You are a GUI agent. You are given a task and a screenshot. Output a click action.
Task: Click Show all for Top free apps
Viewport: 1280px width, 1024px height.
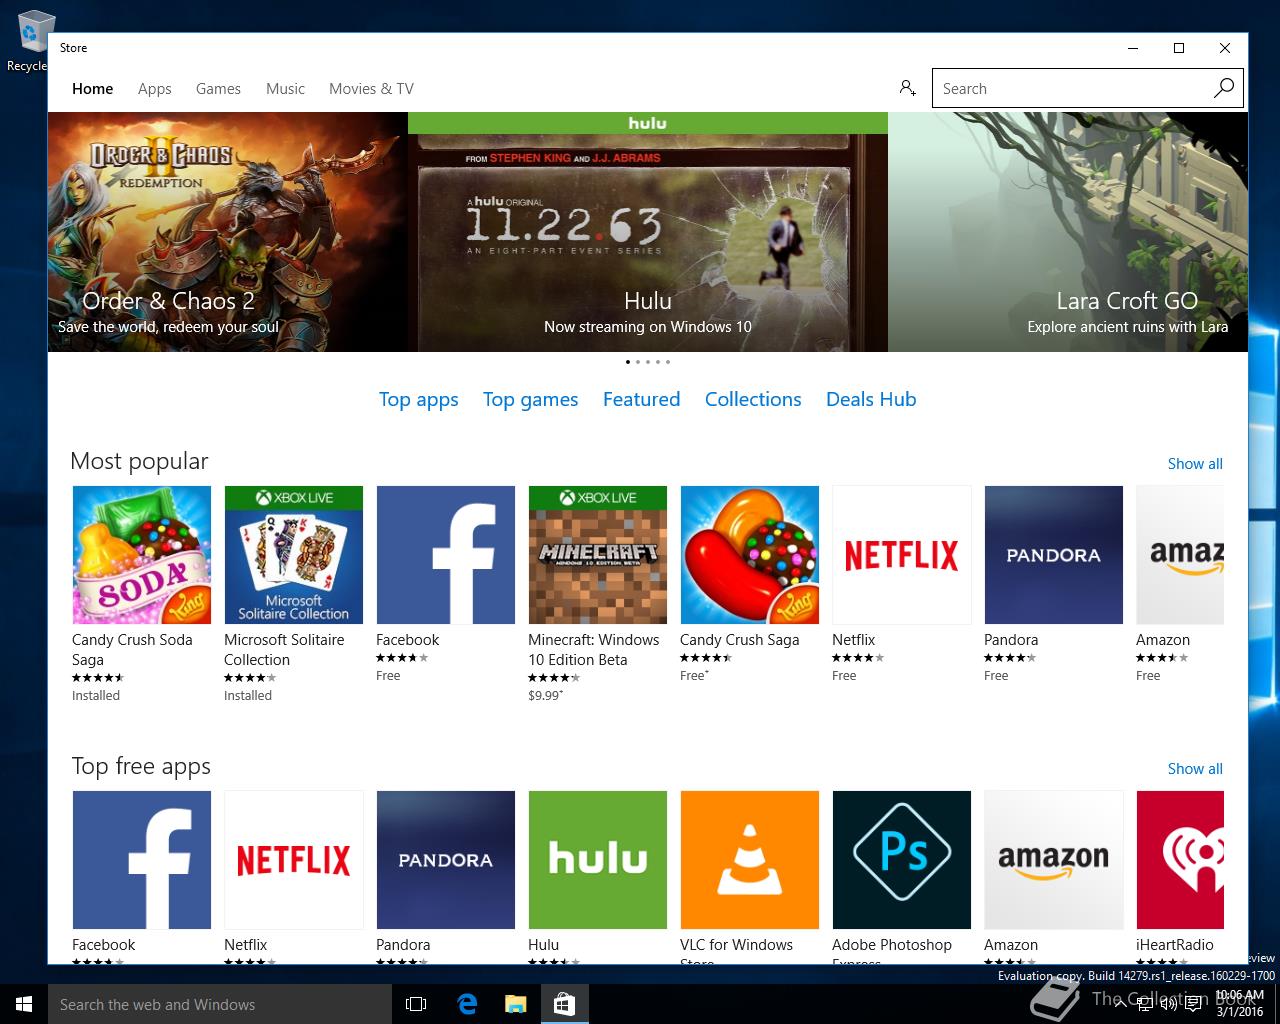[1195, 769]
